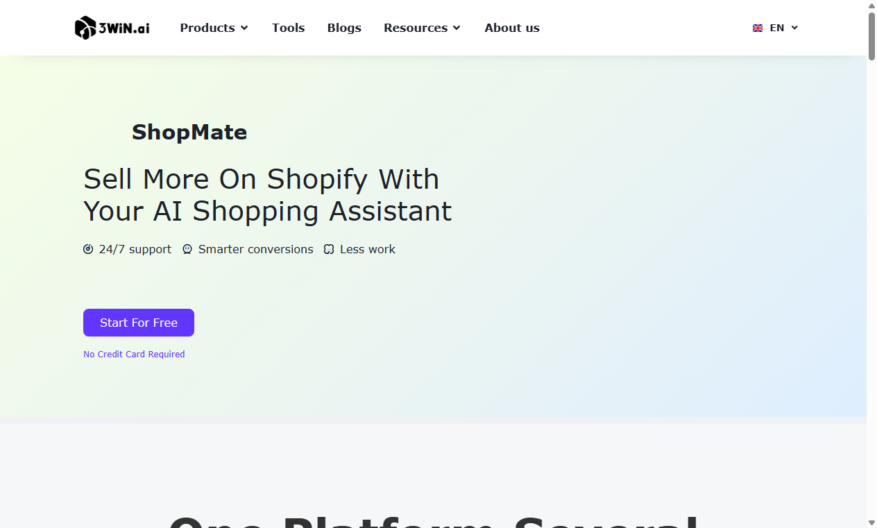This screenshot has width=877, height=528.
Task: Click the scrollbar down arrow
Action: point(871,522)
